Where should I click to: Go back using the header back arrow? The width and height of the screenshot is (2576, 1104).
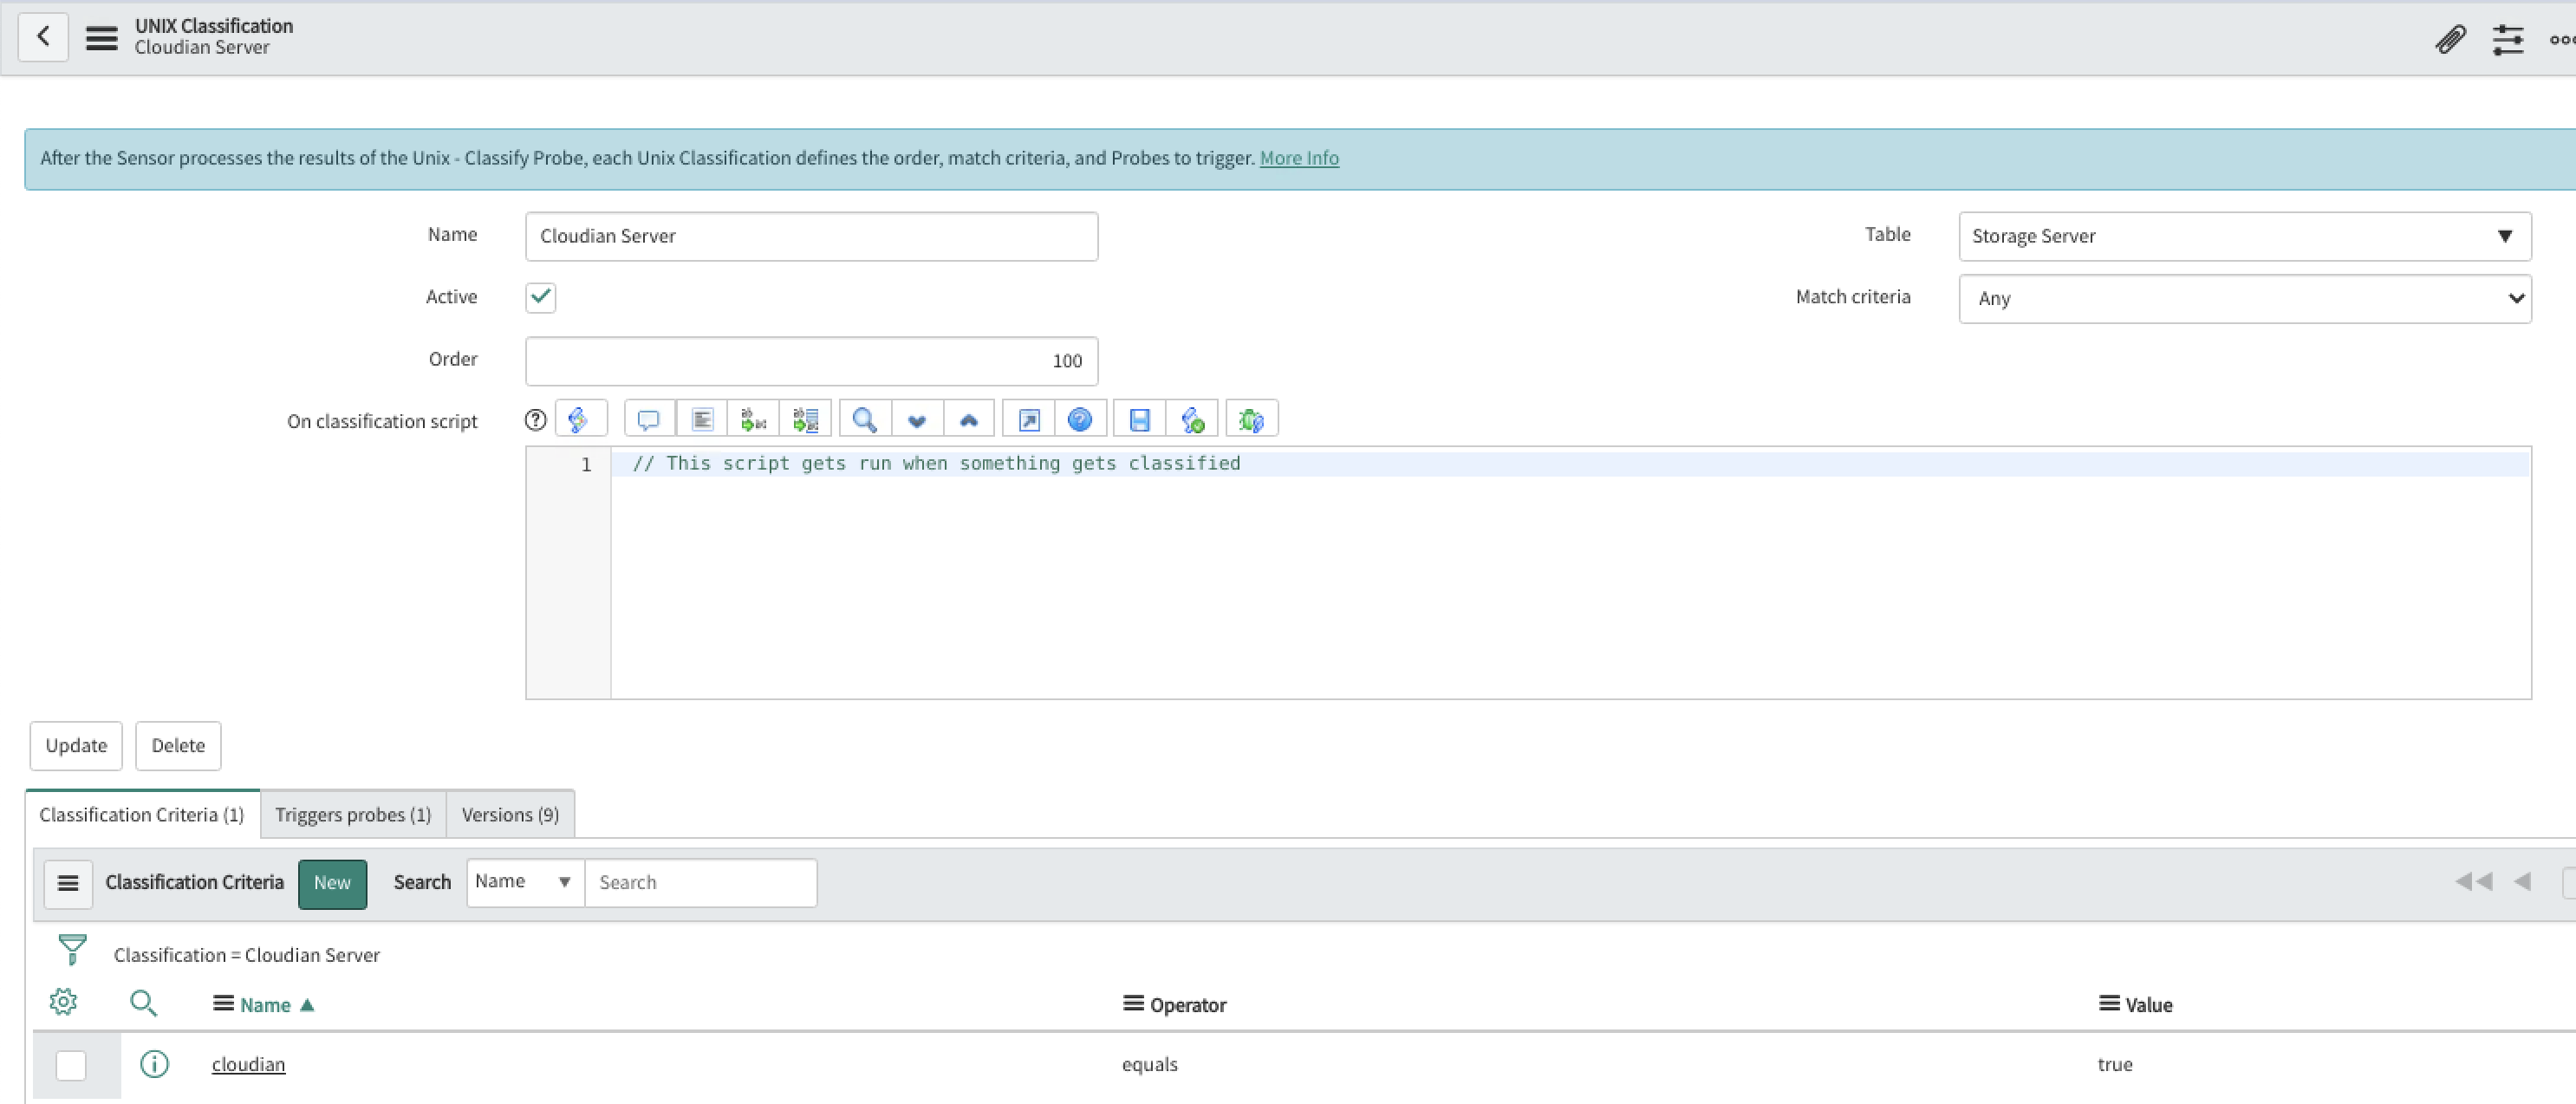point(43,37)
